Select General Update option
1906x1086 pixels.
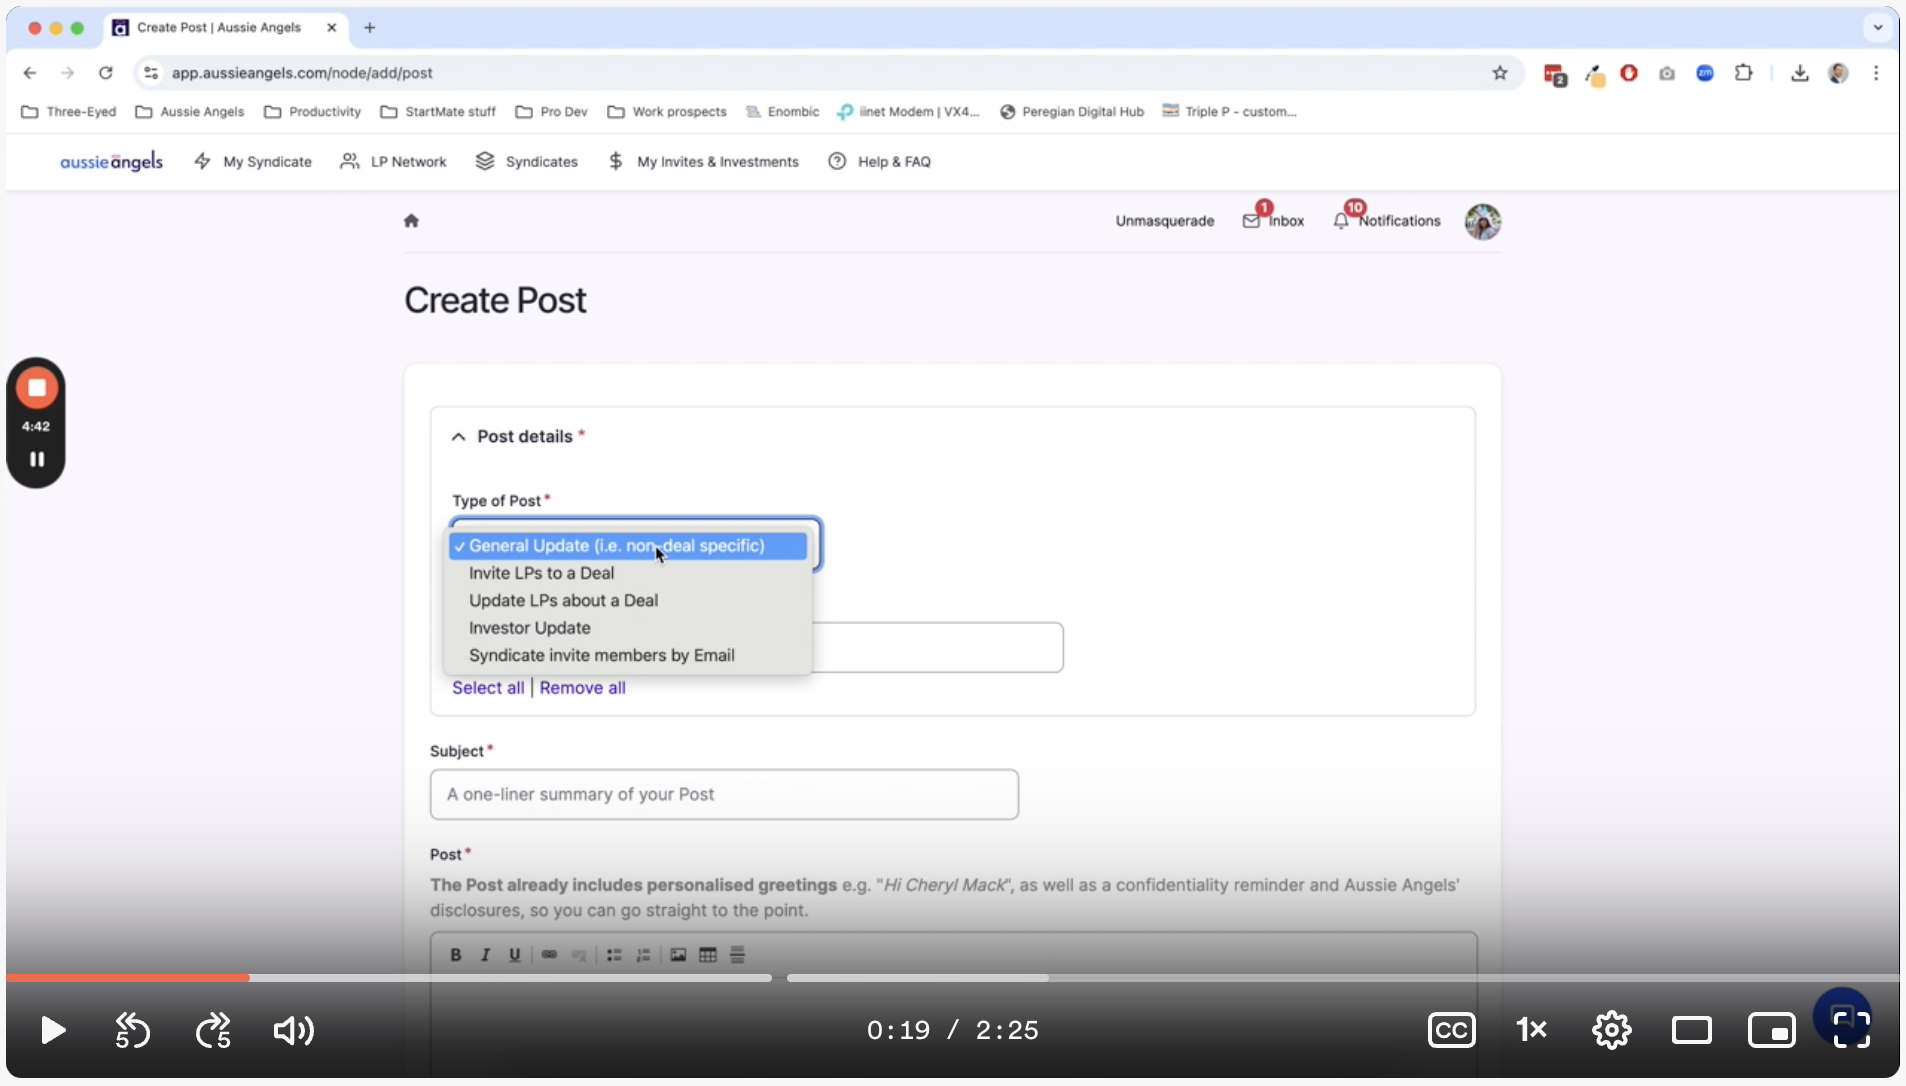point(628,546)
